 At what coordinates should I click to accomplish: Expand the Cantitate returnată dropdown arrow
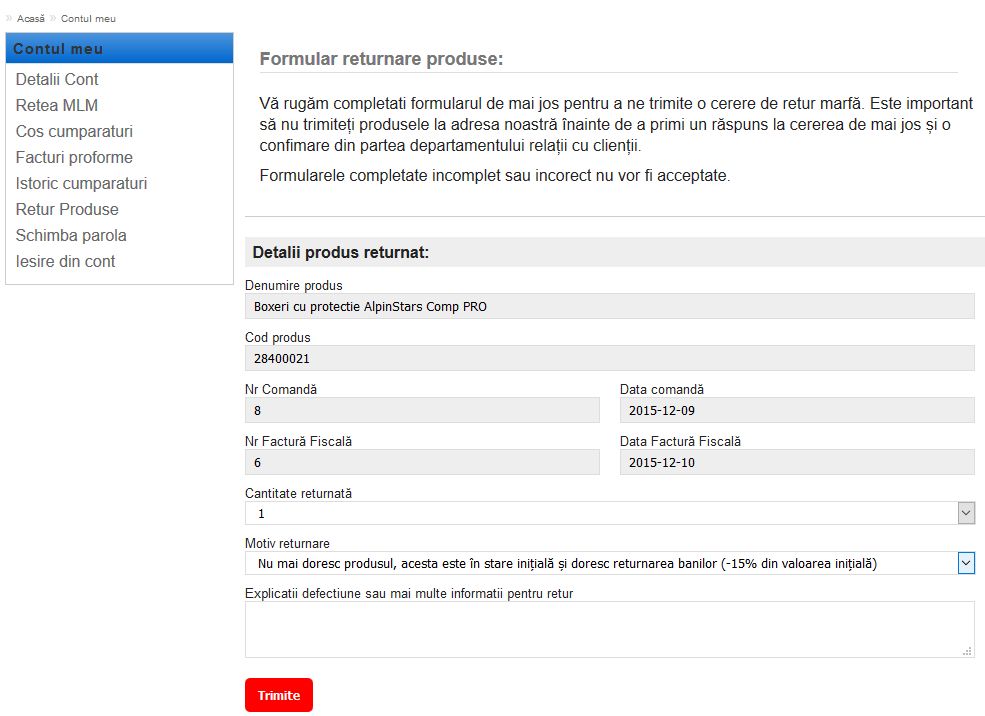coord(966,513)
